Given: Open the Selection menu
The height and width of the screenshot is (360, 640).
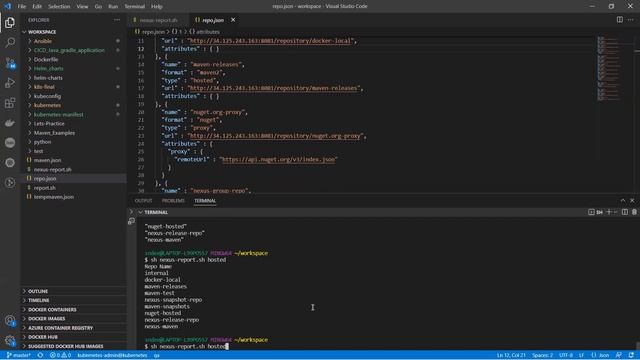Looking at the screenshot, I should click(x=59, y=7).
